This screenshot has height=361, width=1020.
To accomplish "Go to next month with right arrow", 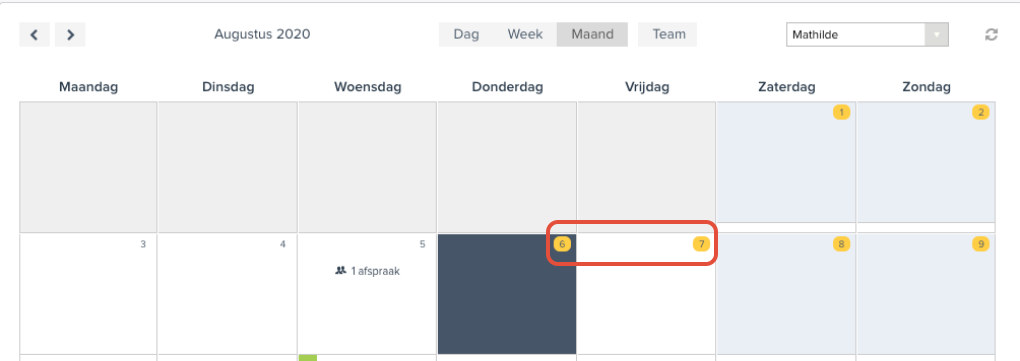I will point(70,34).
